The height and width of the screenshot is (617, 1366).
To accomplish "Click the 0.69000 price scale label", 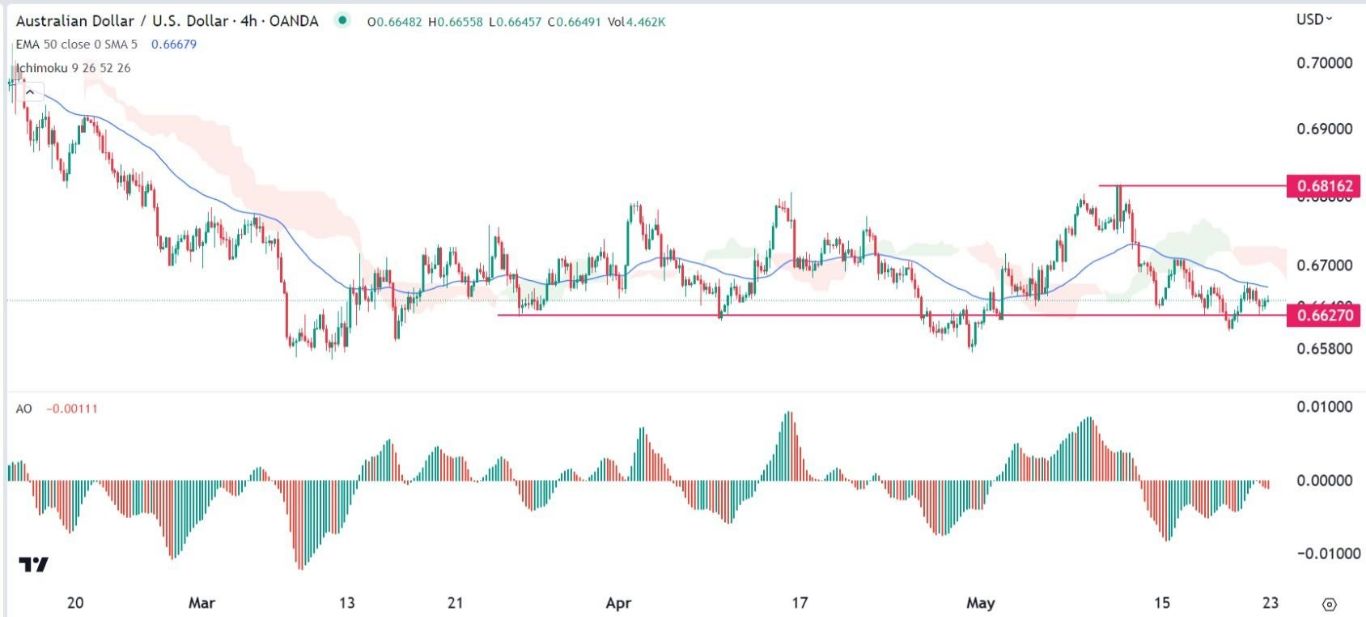I will click(1325, 130).
